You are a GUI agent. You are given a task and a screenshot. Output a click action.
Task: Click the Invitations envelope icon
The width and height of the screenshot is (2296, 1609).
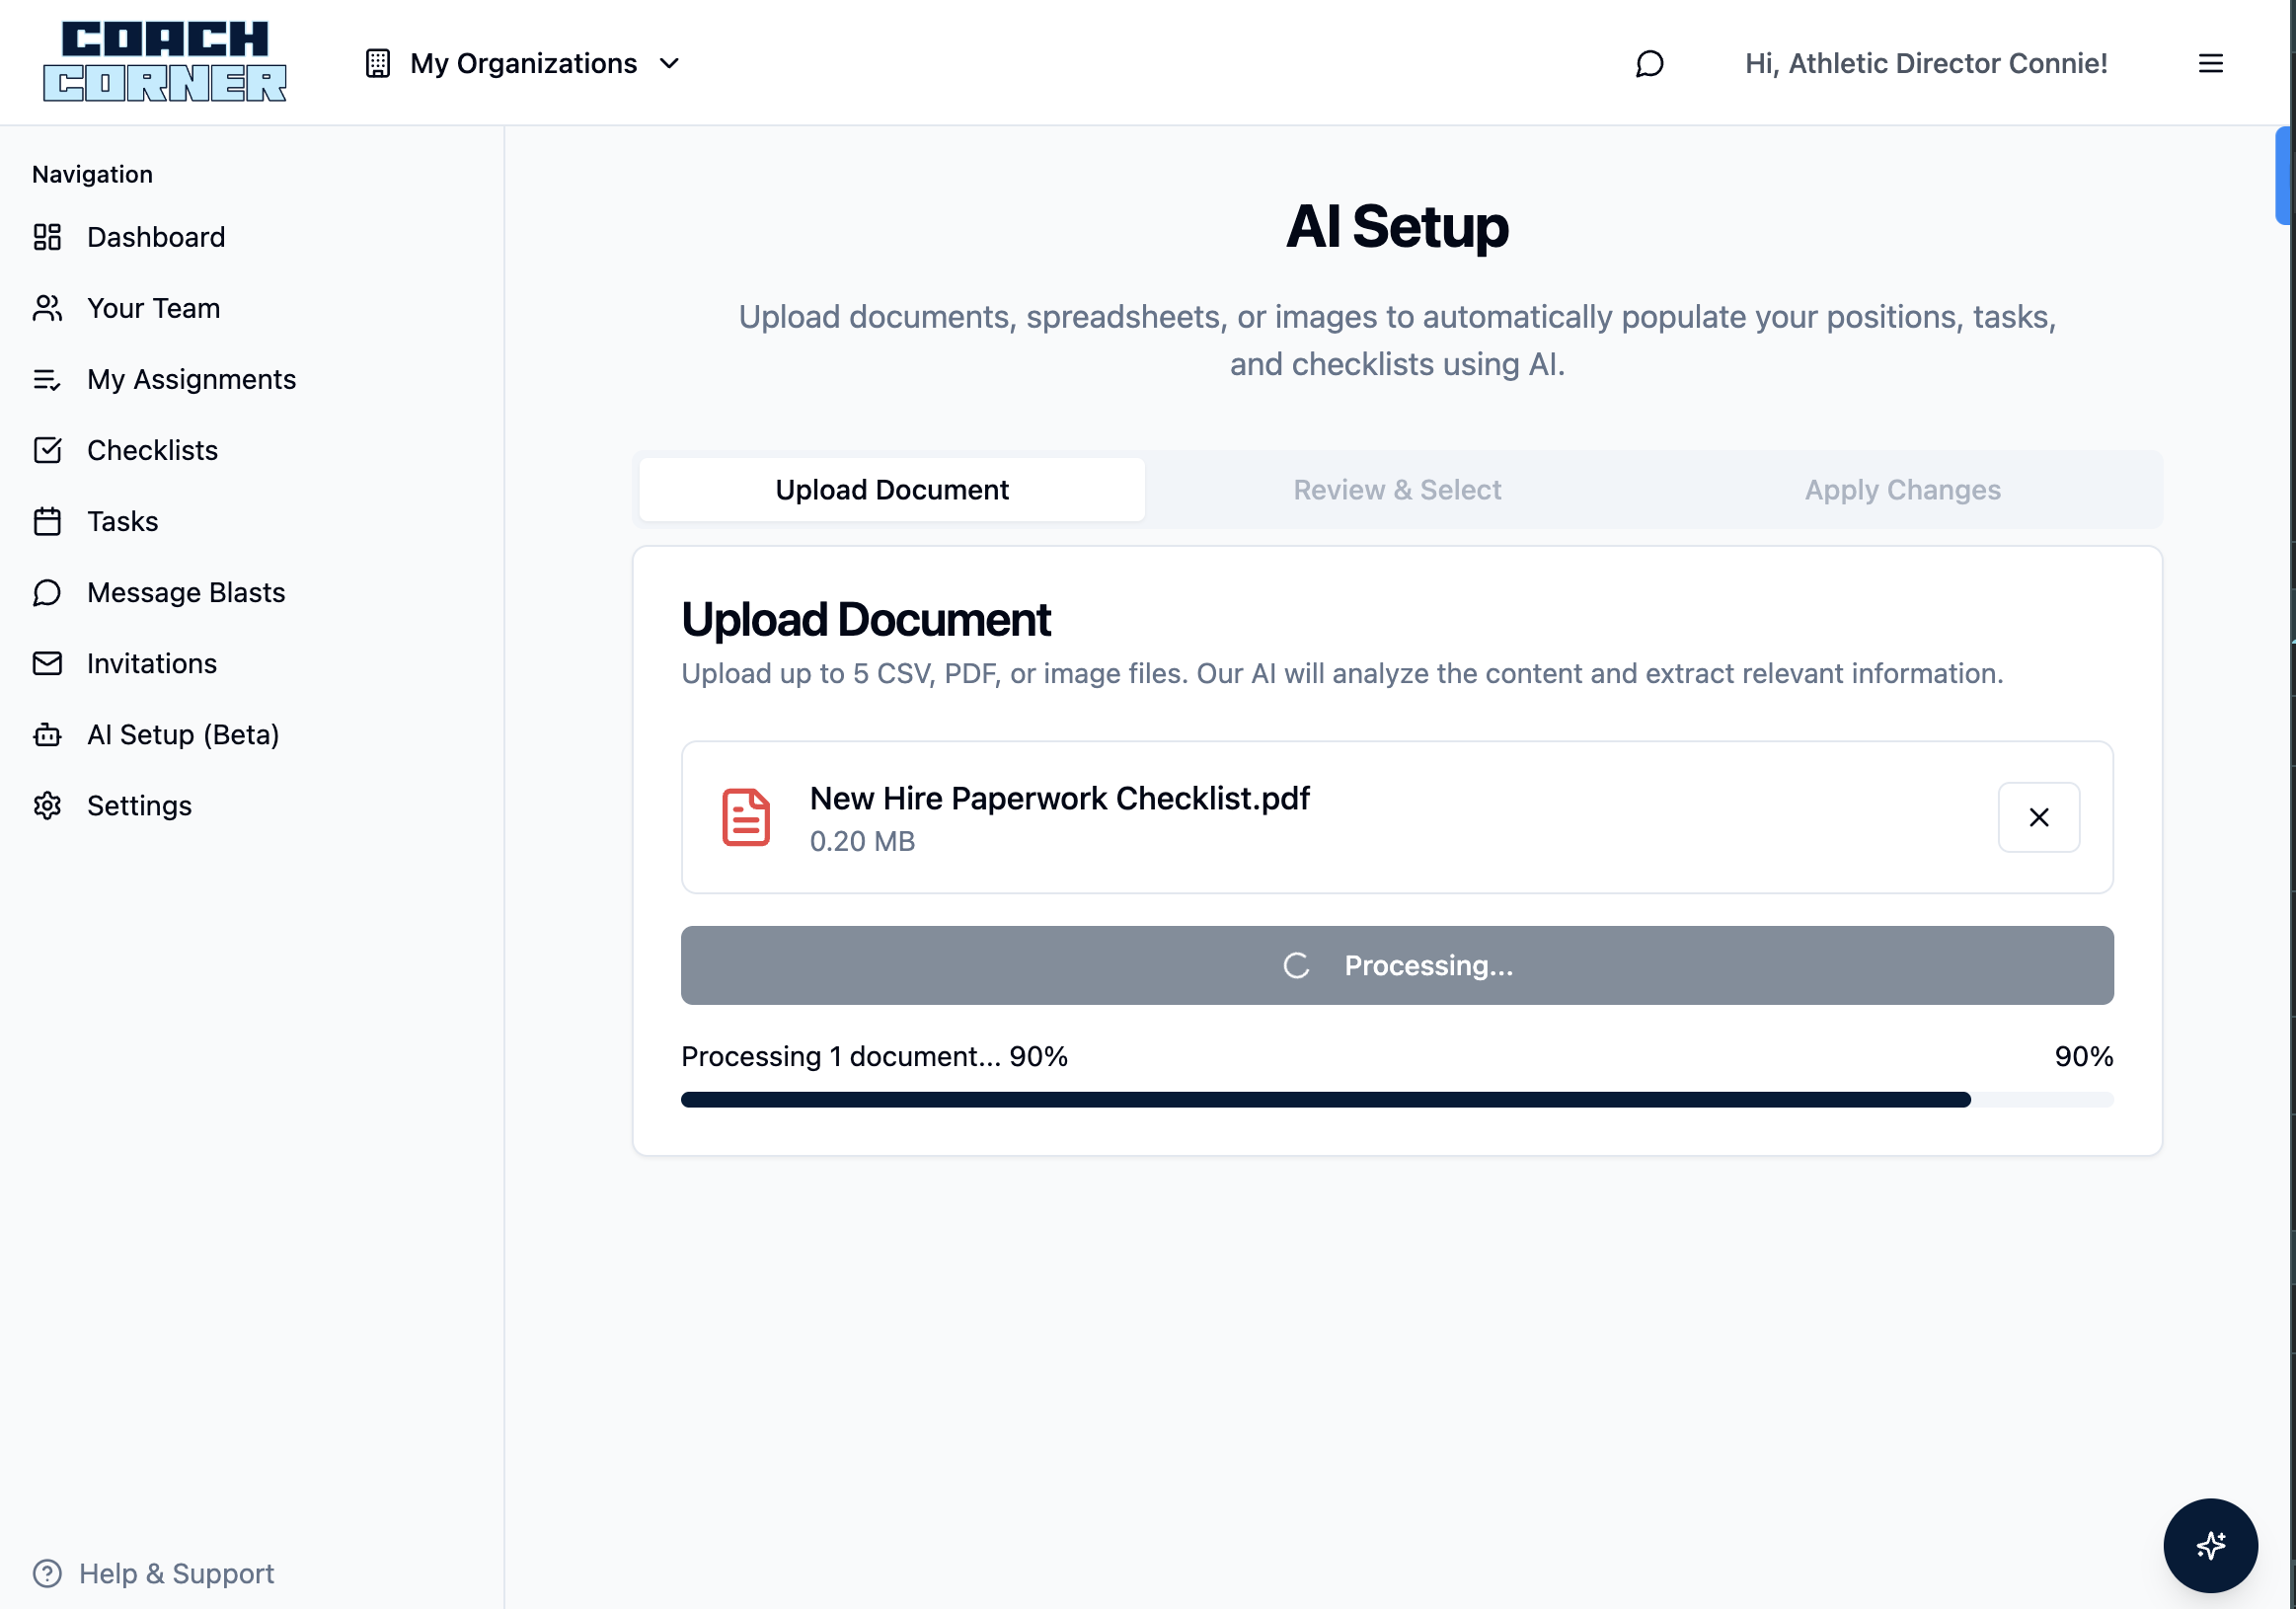pyautogui.click(x=47, y=663)
